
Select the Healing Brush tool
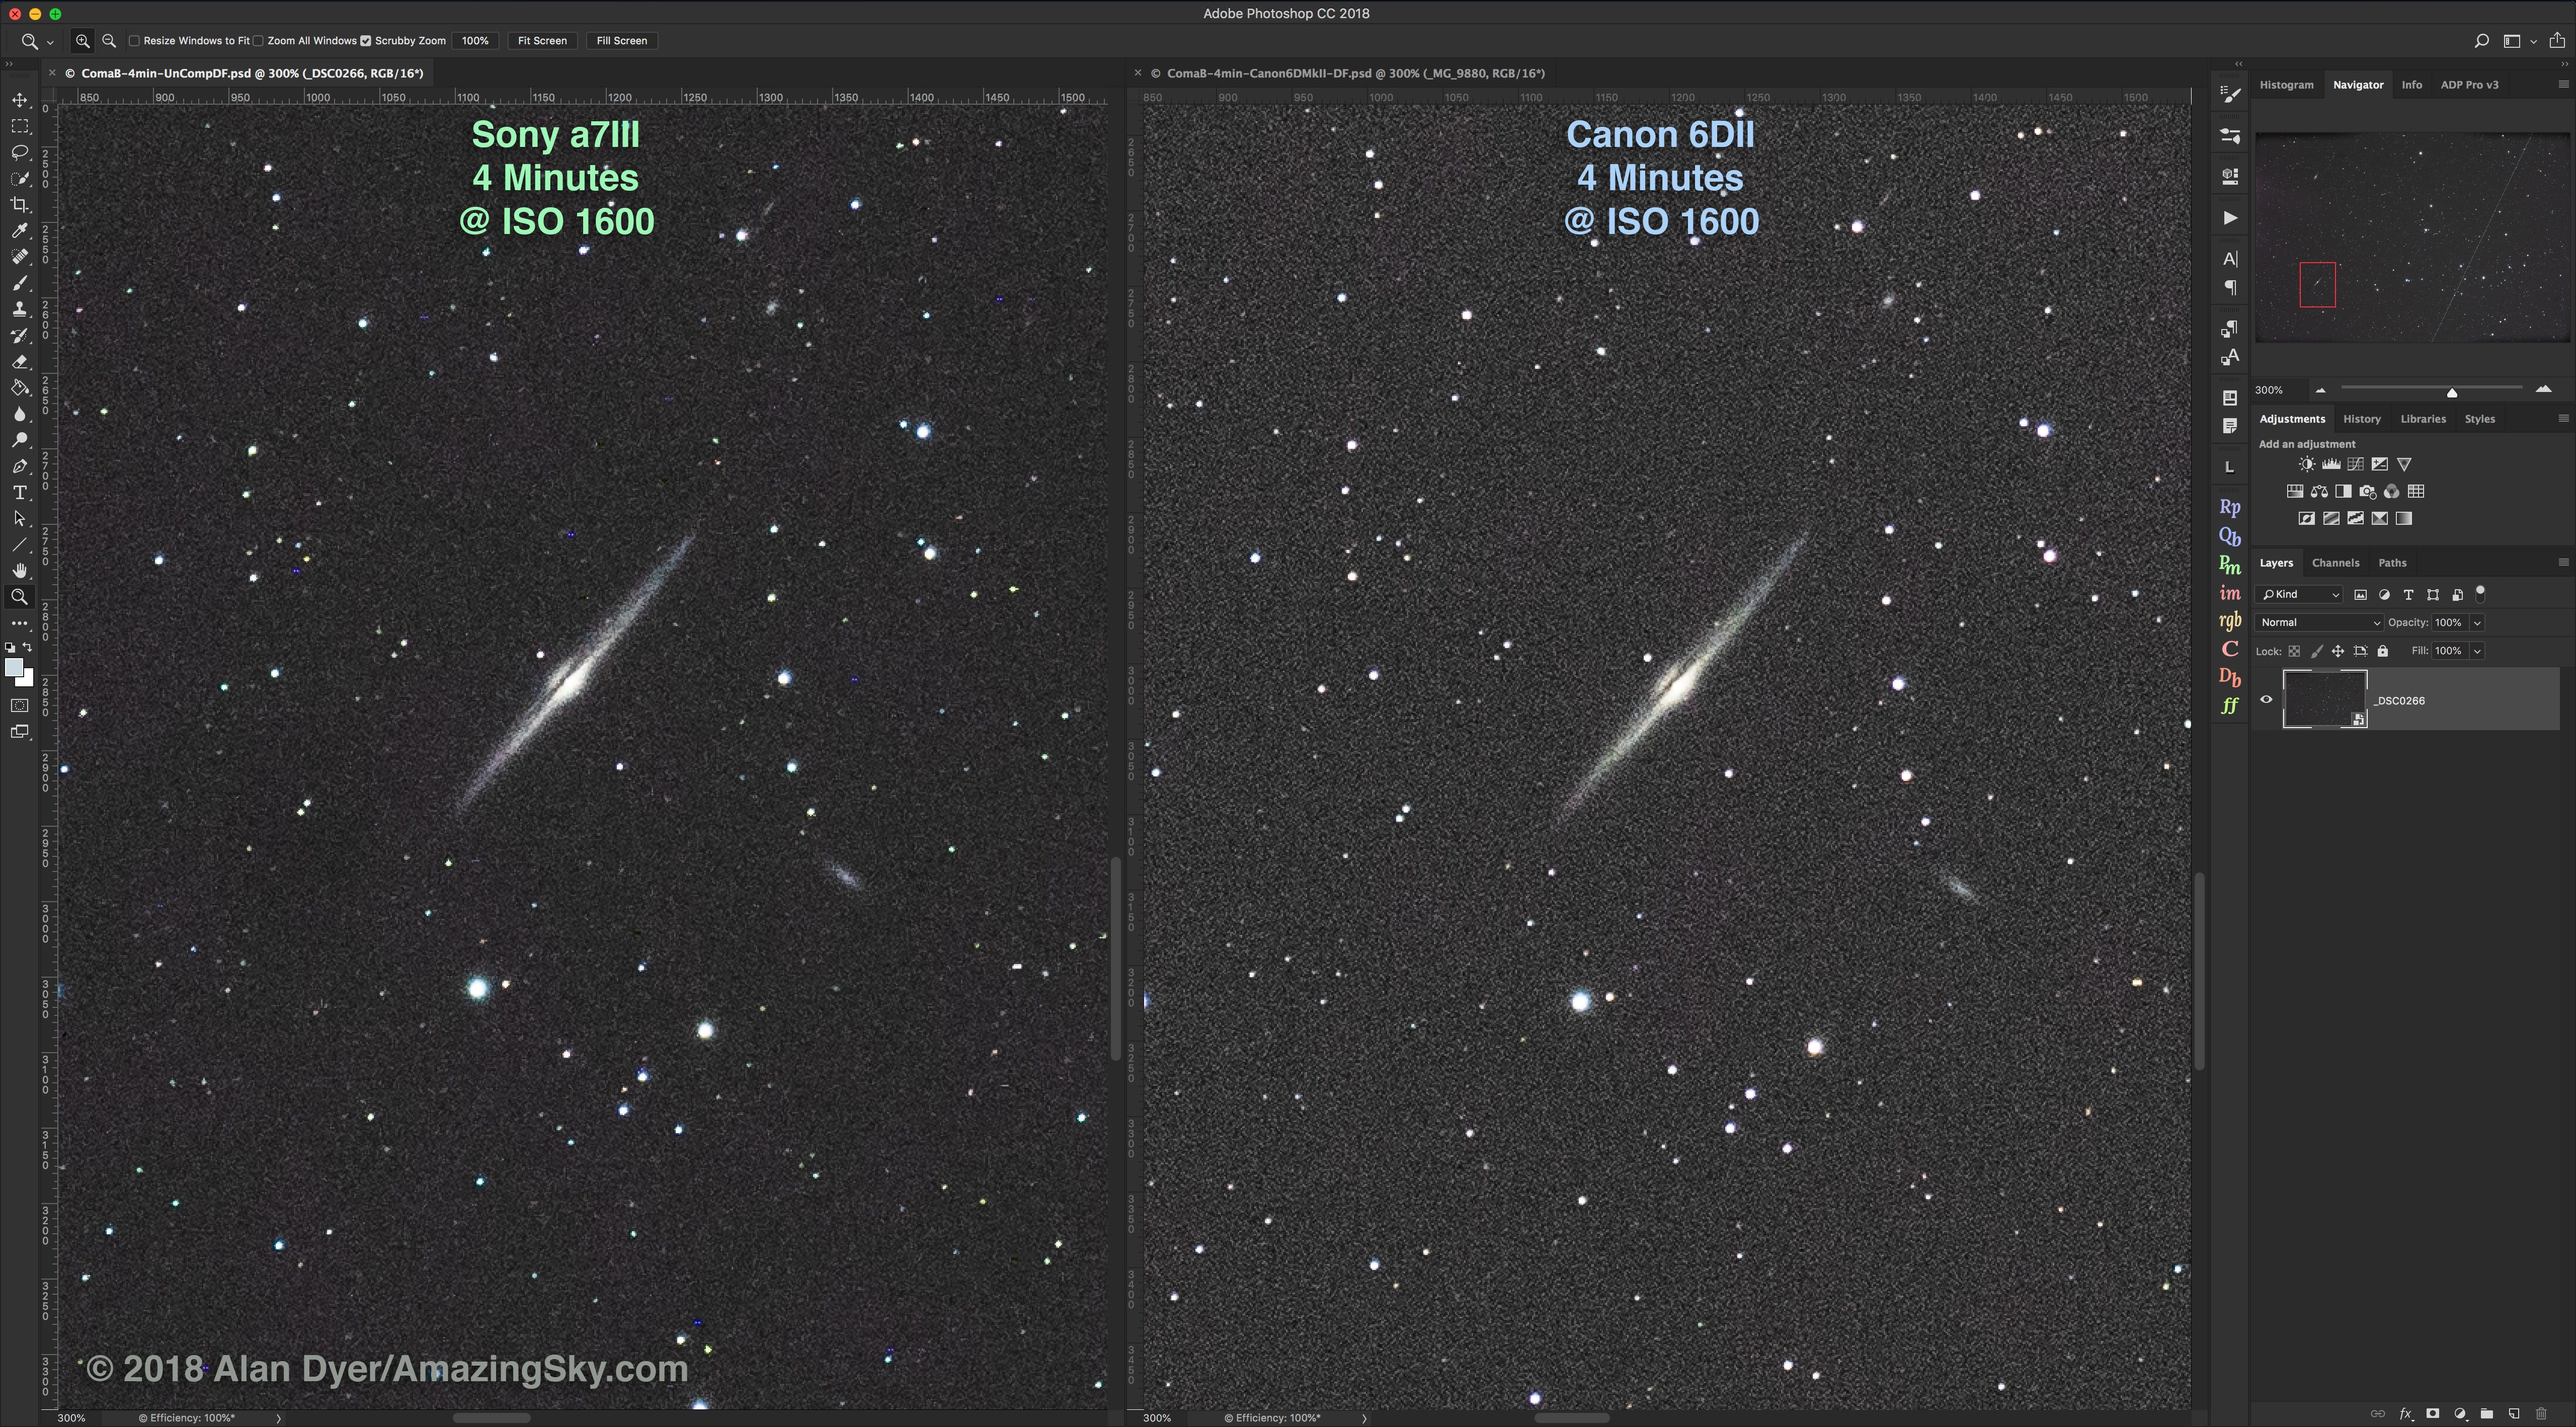[20, 256]
